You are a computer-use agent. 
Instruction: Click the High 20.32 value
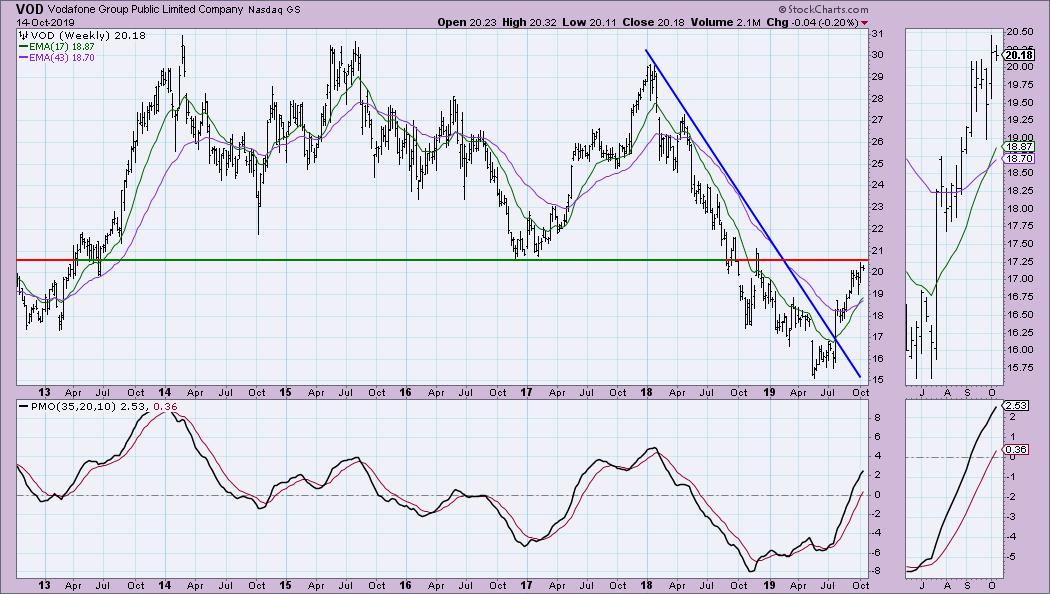(x=530, y=22)
